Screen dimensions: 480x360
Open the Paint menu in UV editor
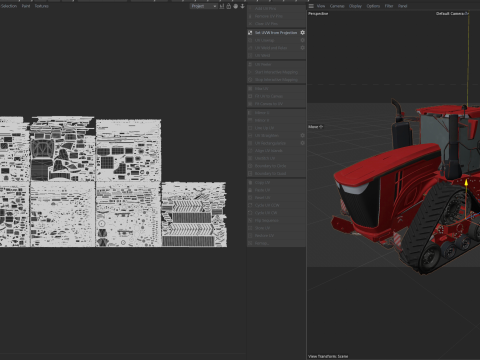(x=26, y=6)
